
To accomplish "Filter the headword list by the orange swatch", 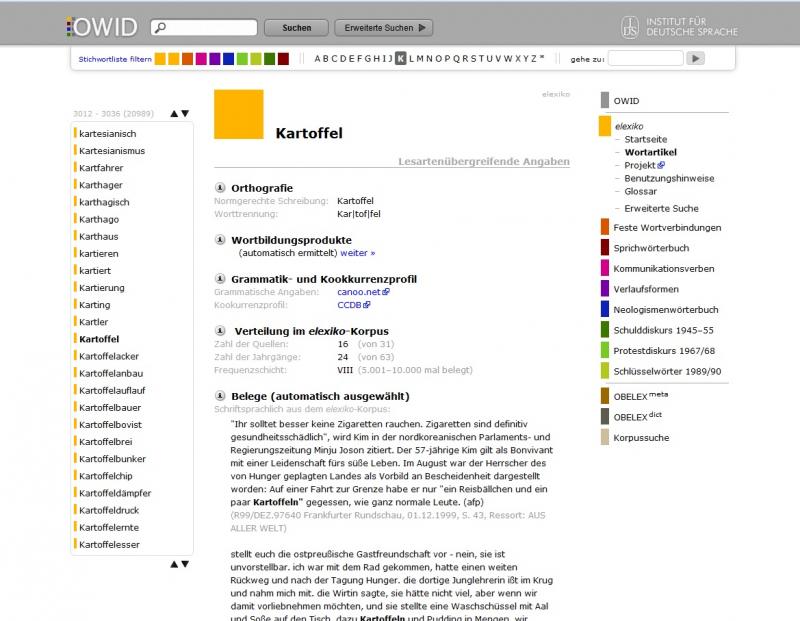I will point(187,59).
